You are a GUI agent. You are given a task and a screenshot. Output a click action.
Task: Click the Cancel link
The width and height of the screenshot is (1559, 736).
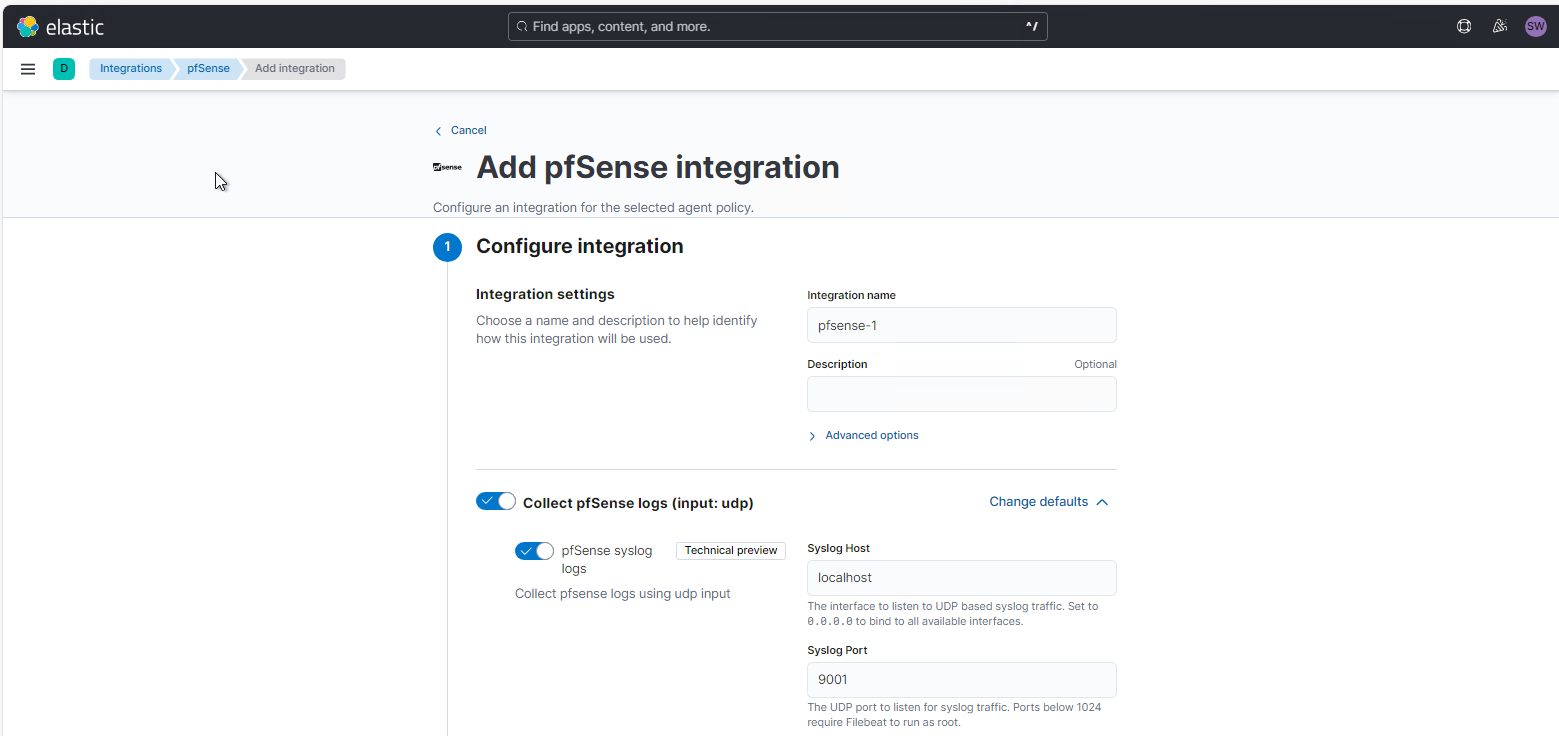point(460,131)
